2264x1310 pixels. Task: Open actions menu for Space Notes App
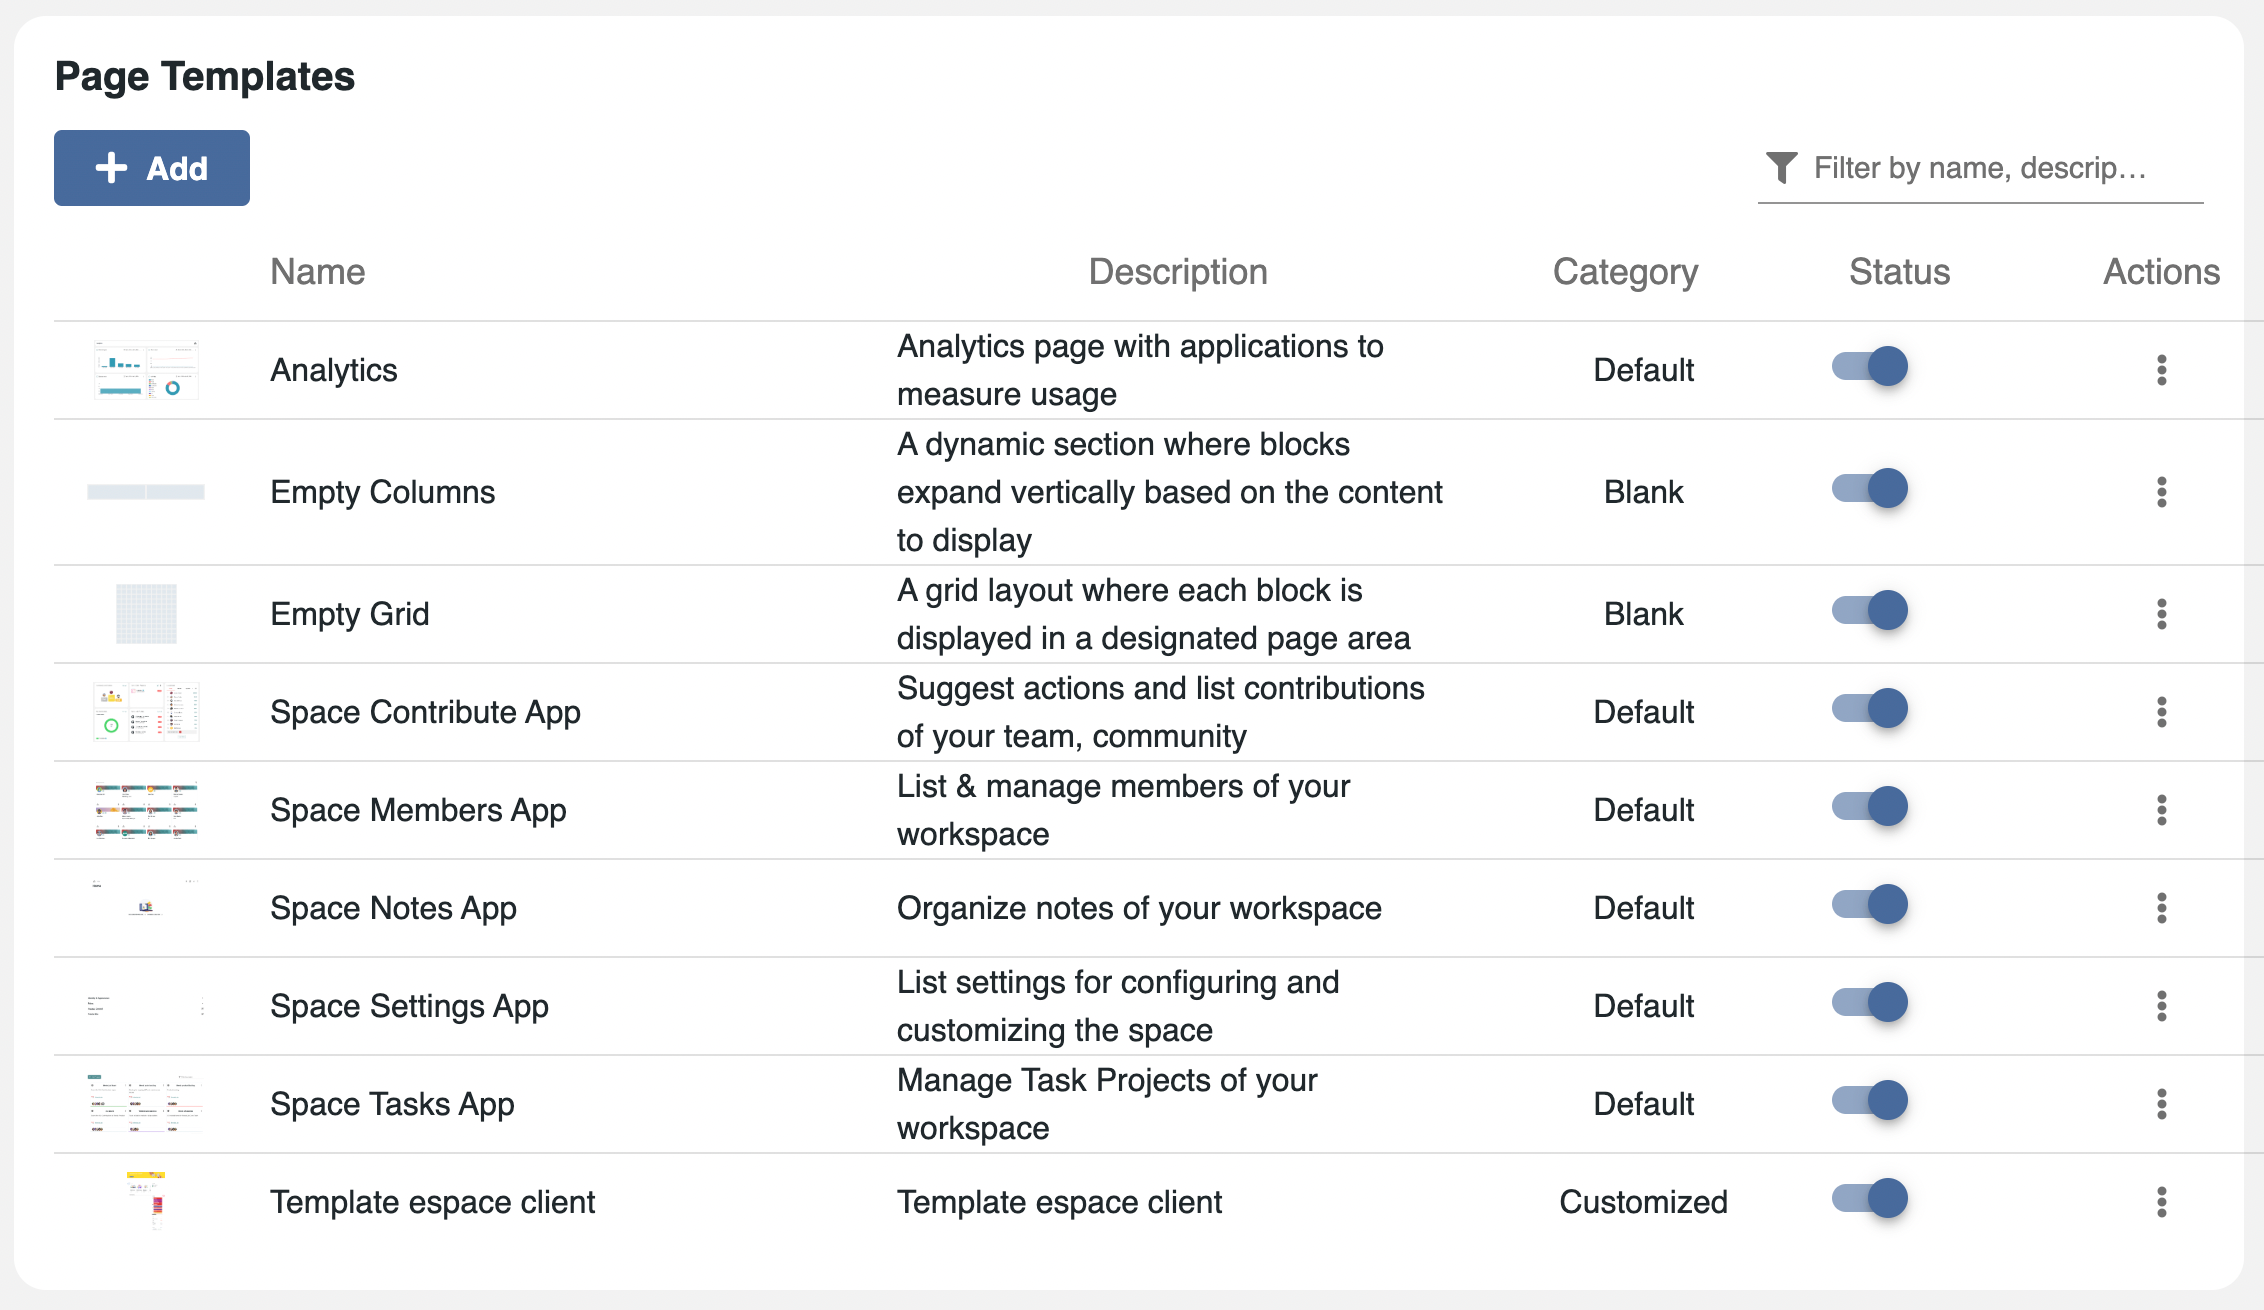pyautogui.click(x=2161, y=908)
